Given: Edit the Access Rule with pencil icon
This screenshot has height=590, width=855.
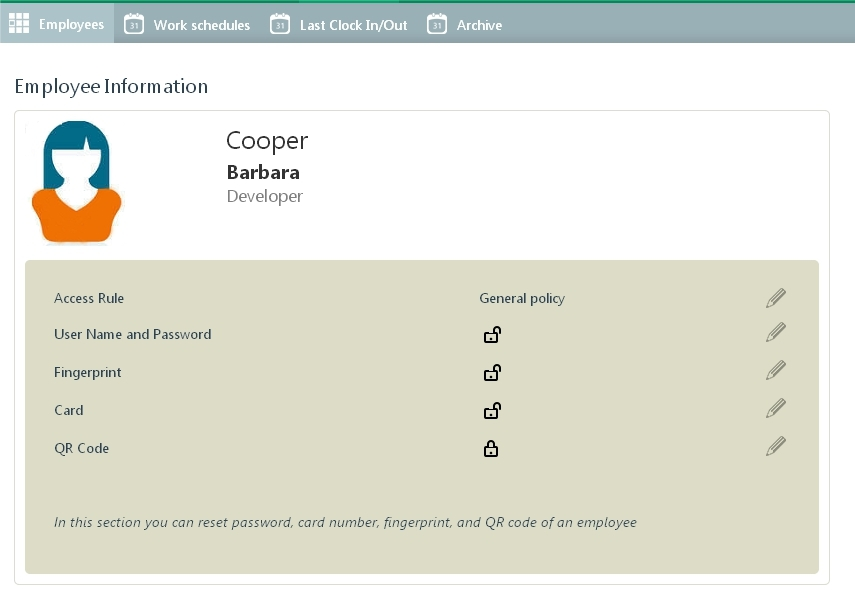Looking at the screenshot, I should [x=776, y=298].
